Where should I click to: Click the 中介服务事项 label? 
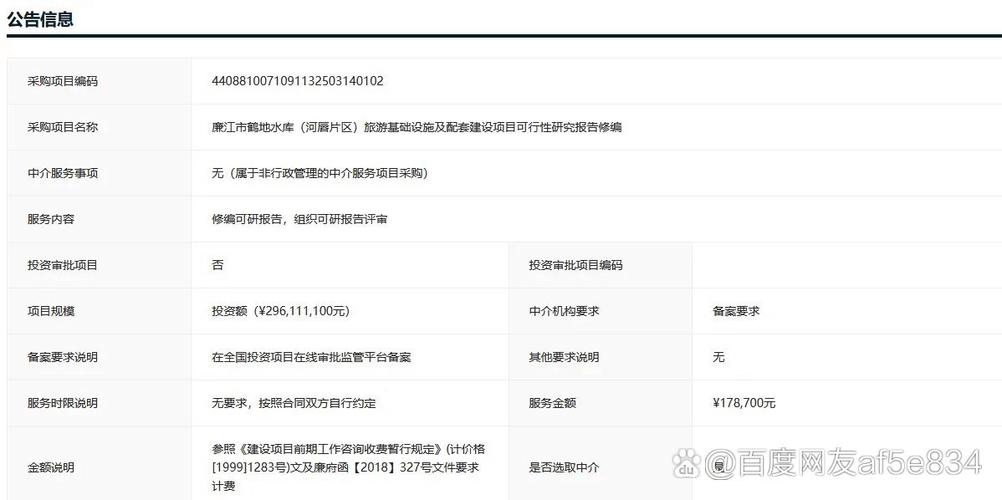[62, 173]
